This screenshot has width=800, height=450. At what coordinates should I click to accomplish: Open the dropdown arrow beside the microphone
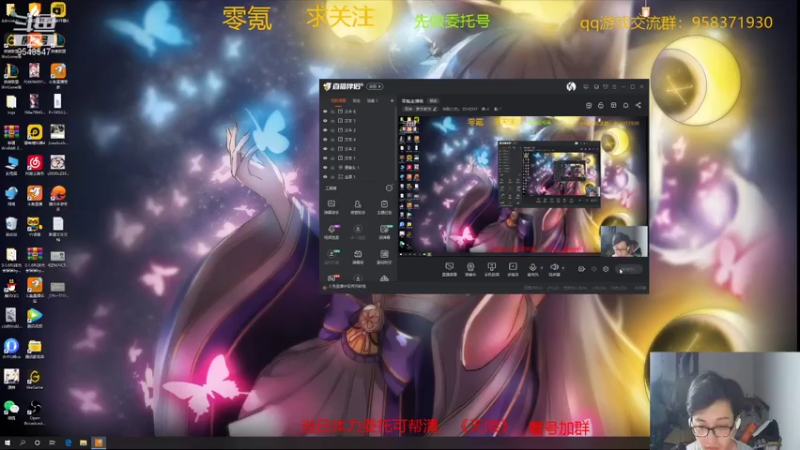click(541, 267)
